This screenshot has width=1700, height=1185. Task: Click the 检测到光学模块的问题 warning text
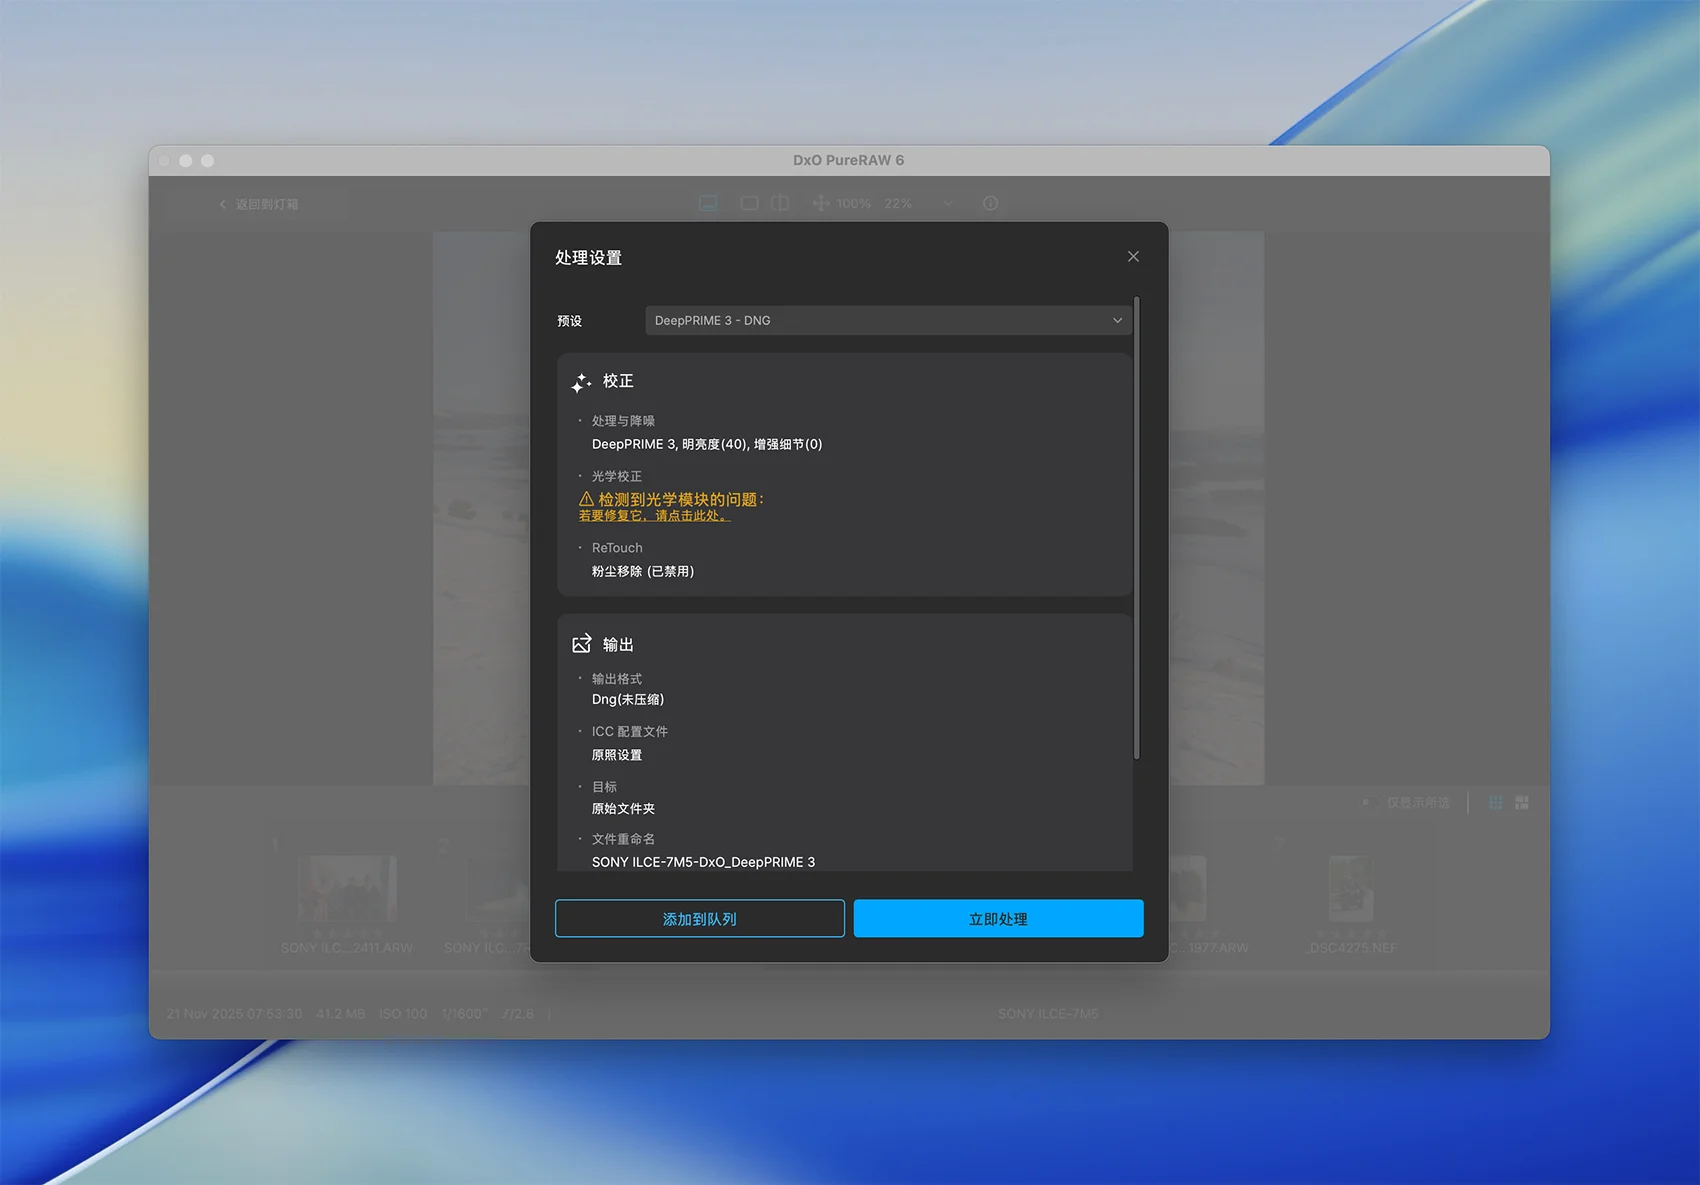(681, 499)
